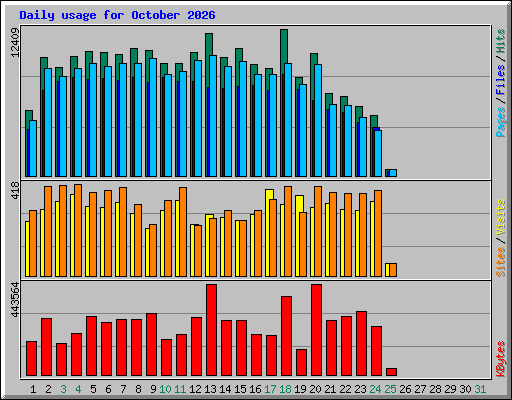512x400 pixels.
Task: Click the red KBytes bar for day 1
Action: [x=31, y=359]
